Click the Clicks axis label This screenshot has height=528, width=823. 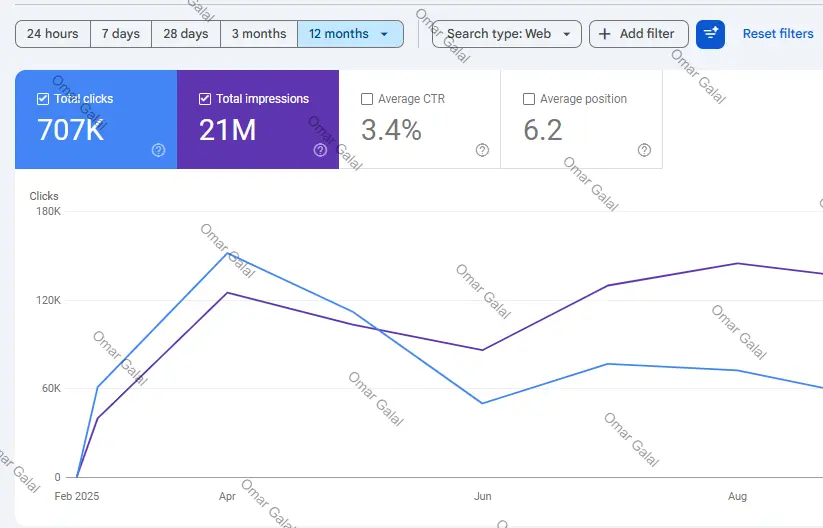point(44,196)
